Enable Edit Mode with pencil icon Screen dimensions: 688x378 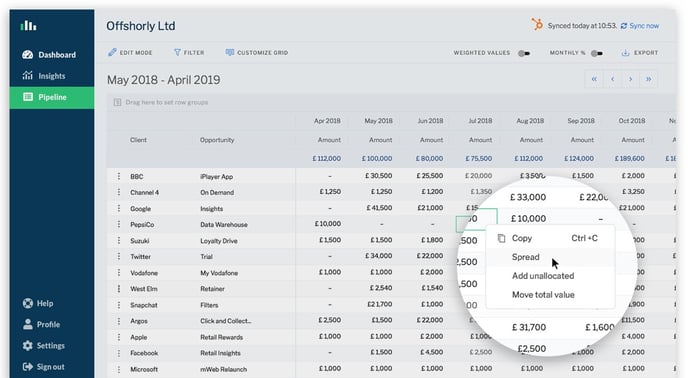pyautogui.click(x=130, y=53)
